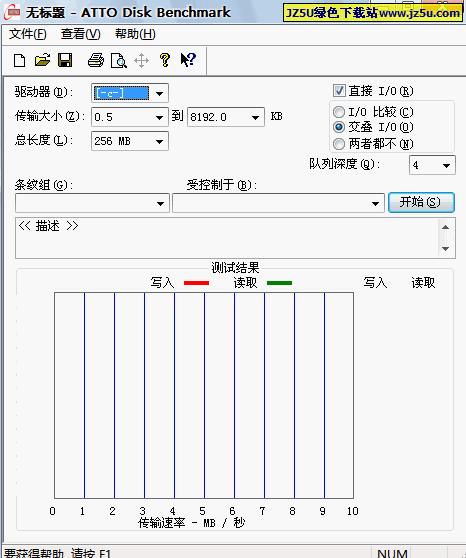Click the New document toolbar icon
The height and width of the screenshot is (558, 466).
click(20, 60)
